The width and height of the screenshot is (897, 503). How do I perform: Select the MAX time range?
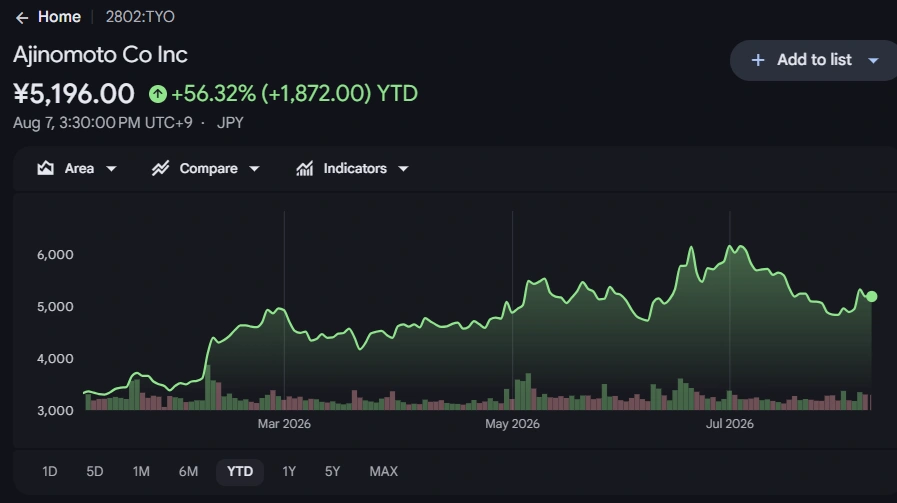pos(383,472)
